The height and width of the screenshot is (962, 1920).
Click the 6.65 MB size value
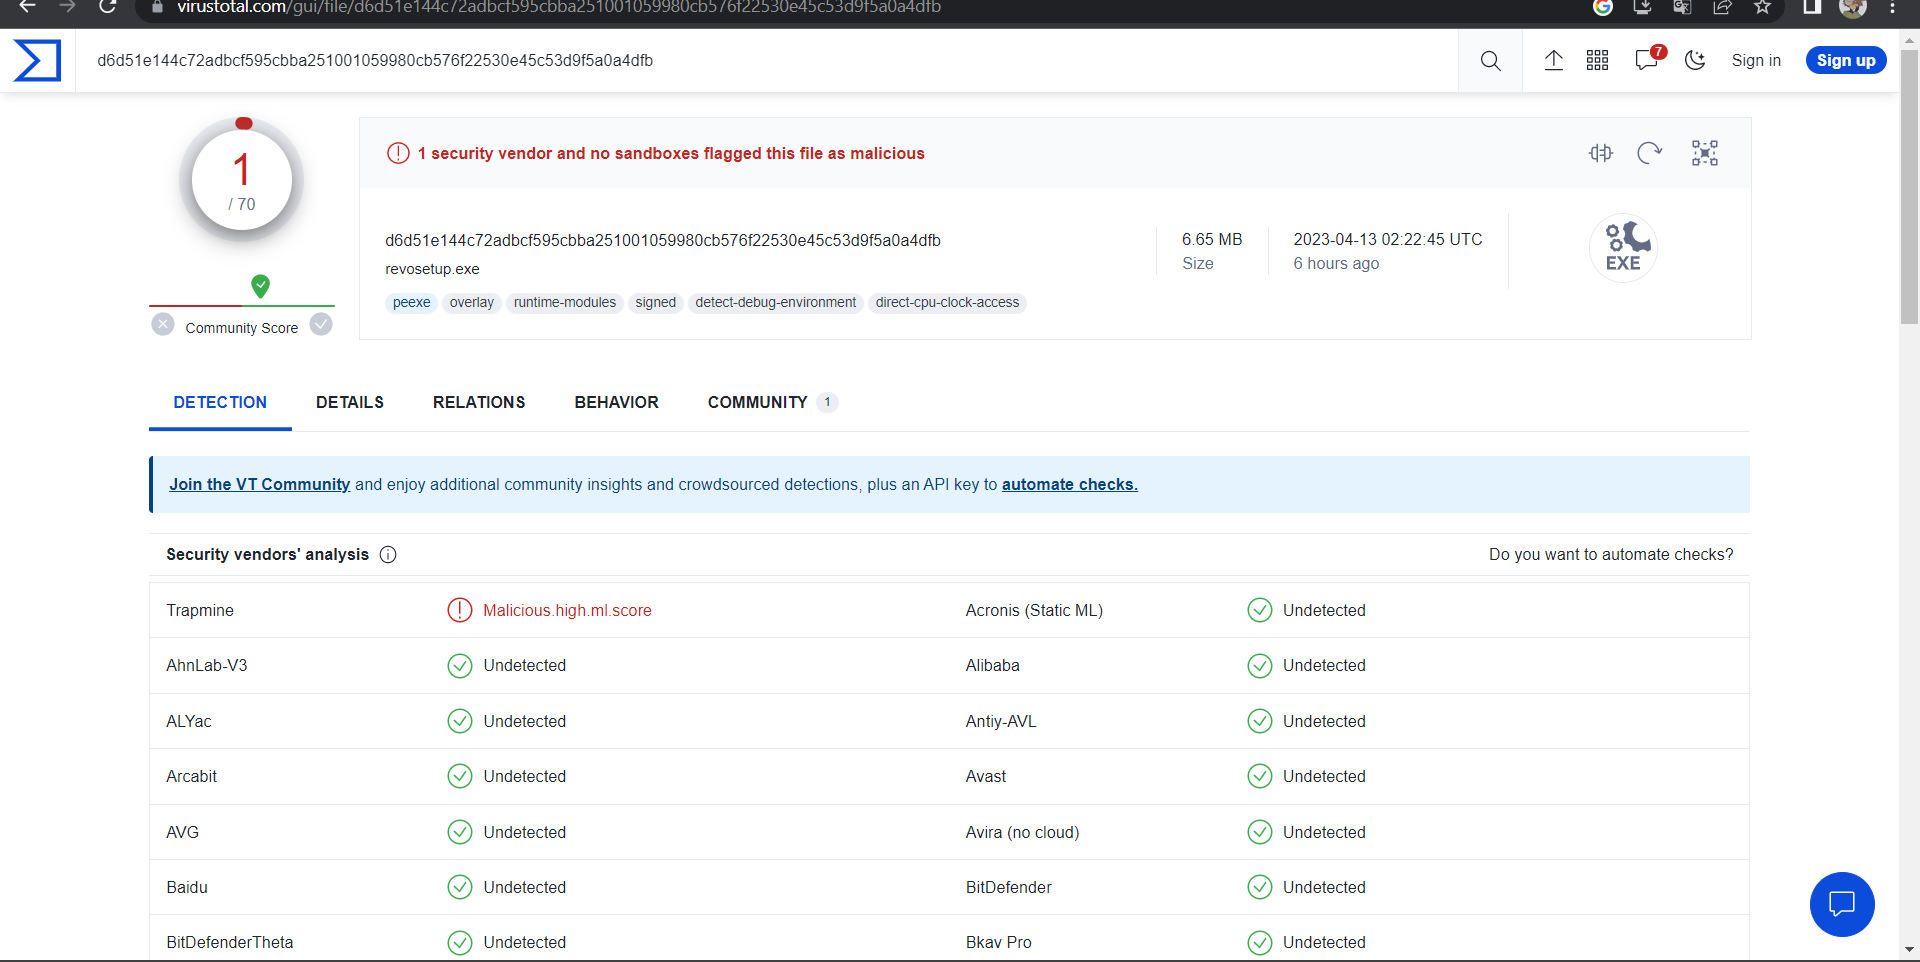1212,240
